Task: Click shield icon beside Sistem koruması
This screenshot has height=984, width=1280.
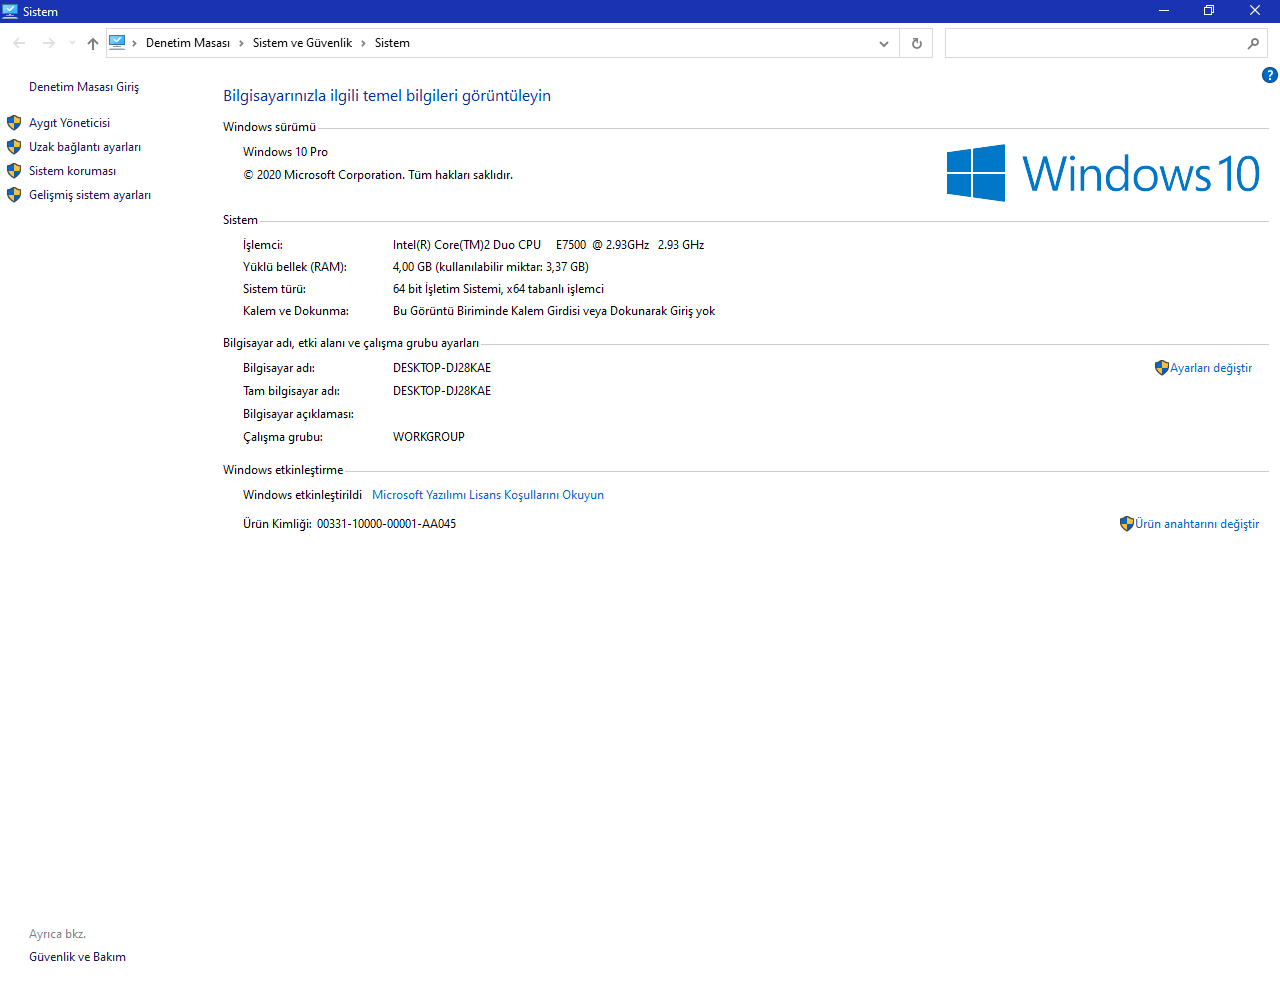Action: pyautogui.click(x=14, y=171)
